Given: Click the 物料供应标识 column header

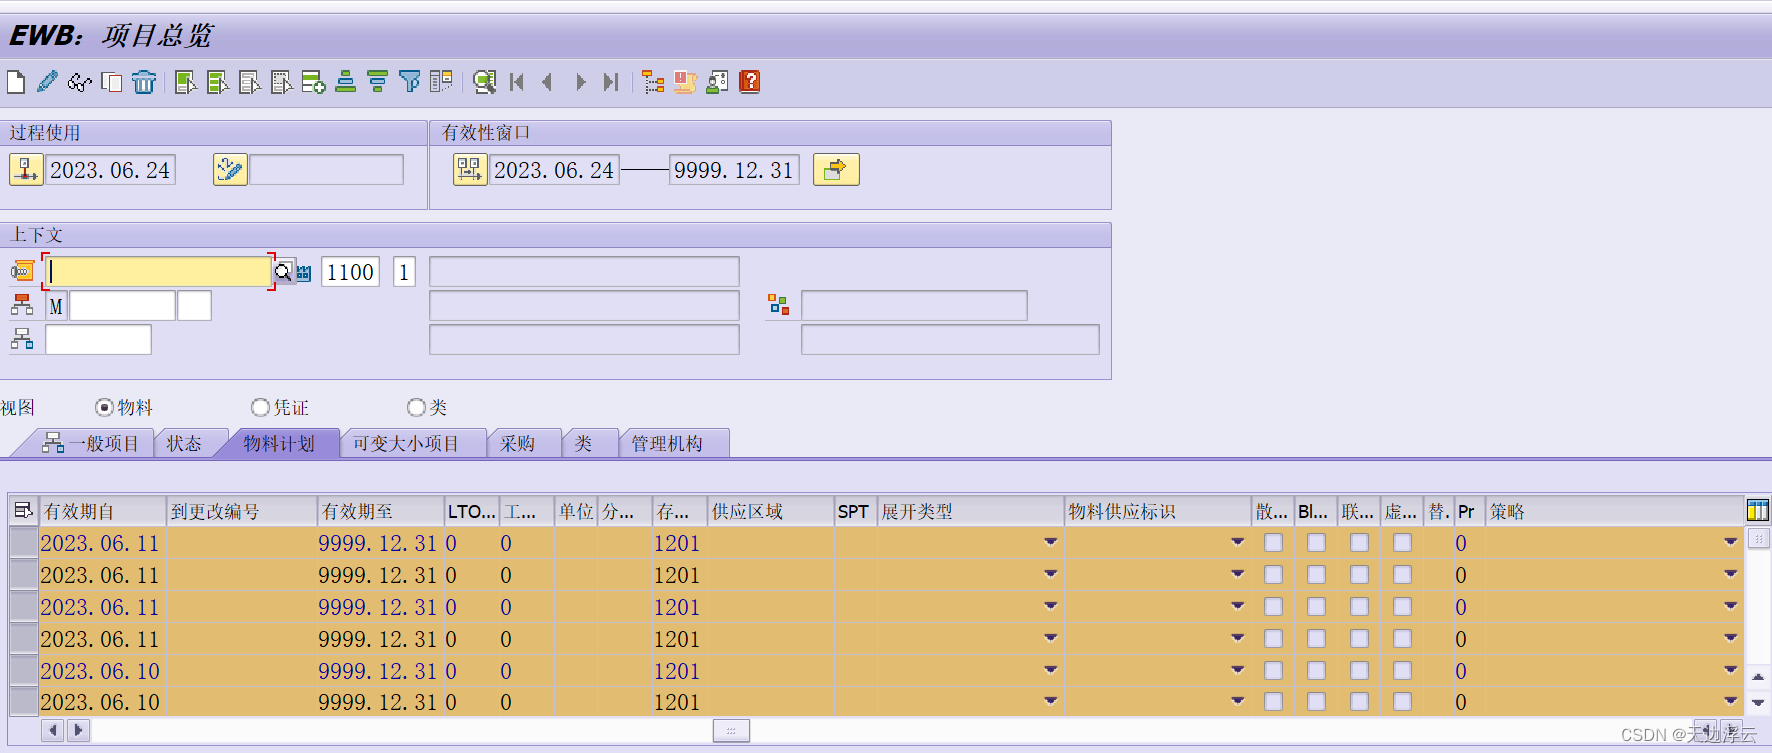Looking at the screenshot, I should point(1158,511).
